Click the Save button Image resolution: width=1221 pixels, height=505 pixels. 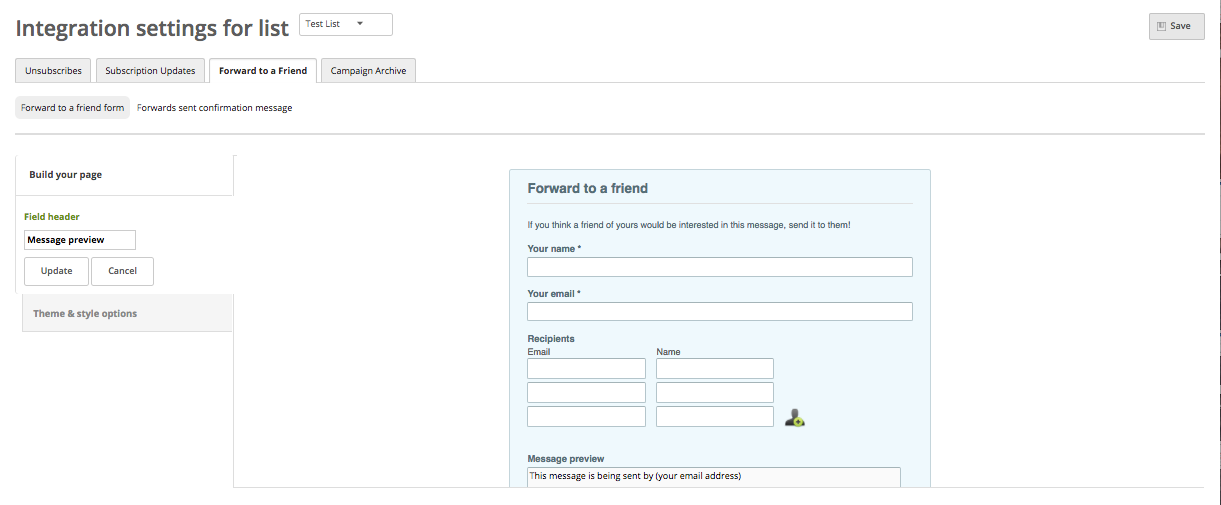click(1176, 26)
